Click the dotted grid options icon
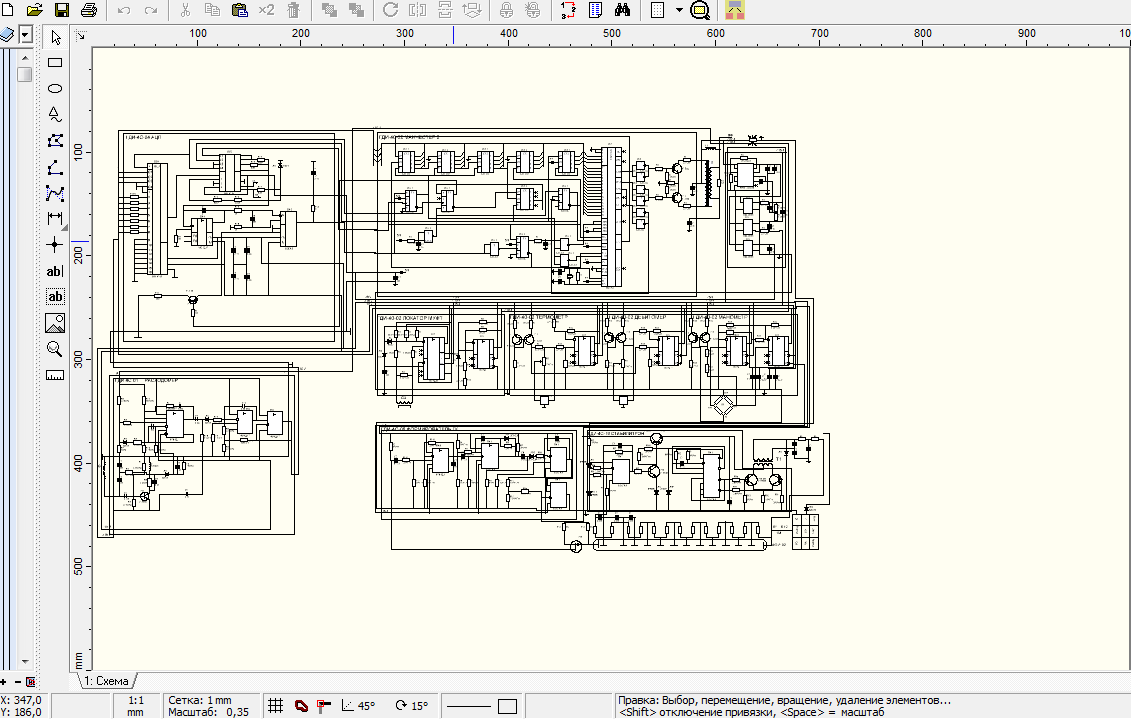 [x=658, y=9]
